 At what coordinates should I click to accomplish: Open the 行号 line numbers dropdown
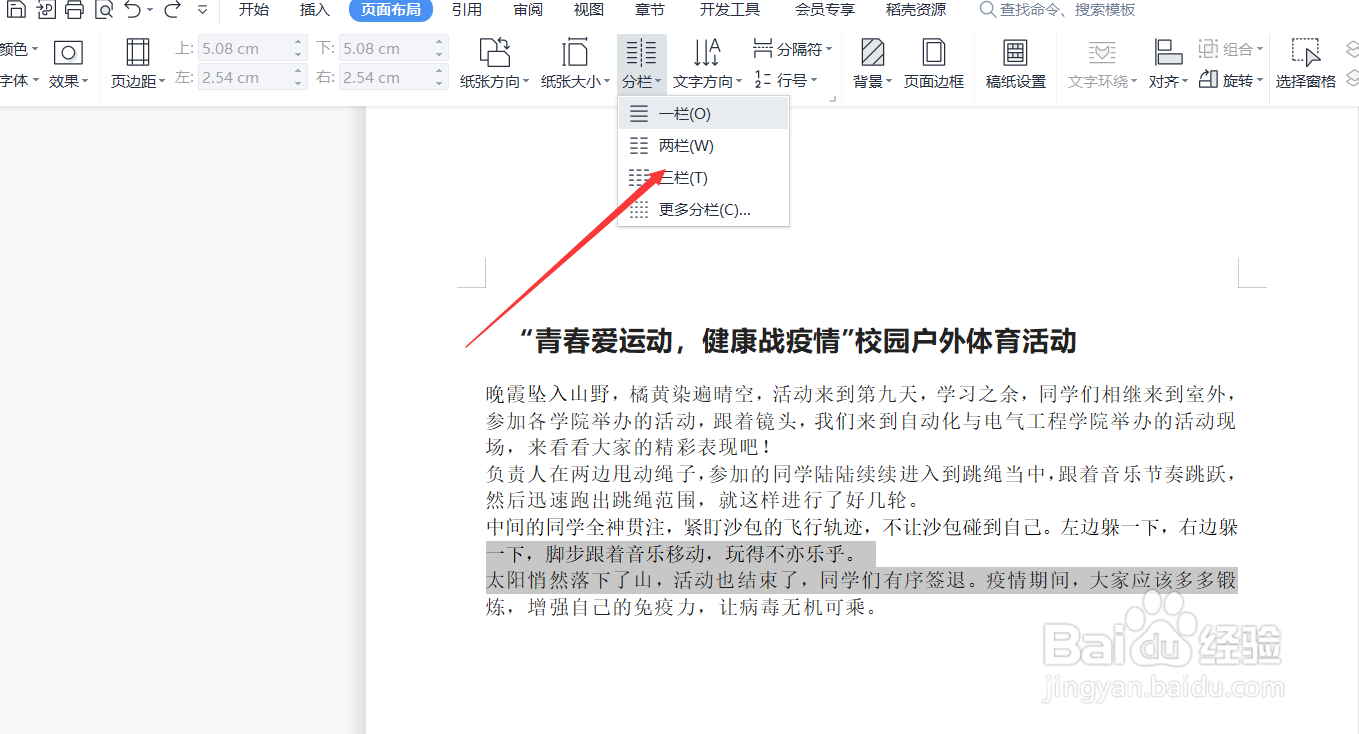(785, 80)
